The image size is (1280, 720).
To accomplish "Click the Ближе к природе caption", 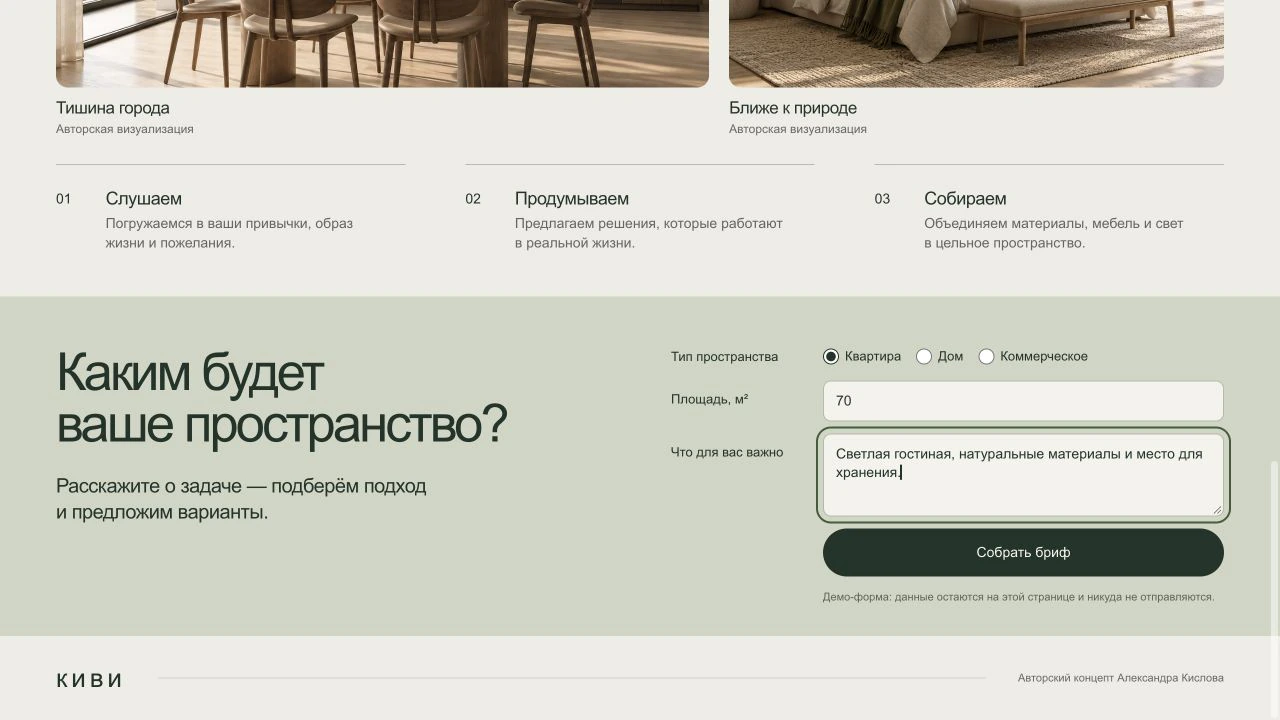I will coord(793,108).
